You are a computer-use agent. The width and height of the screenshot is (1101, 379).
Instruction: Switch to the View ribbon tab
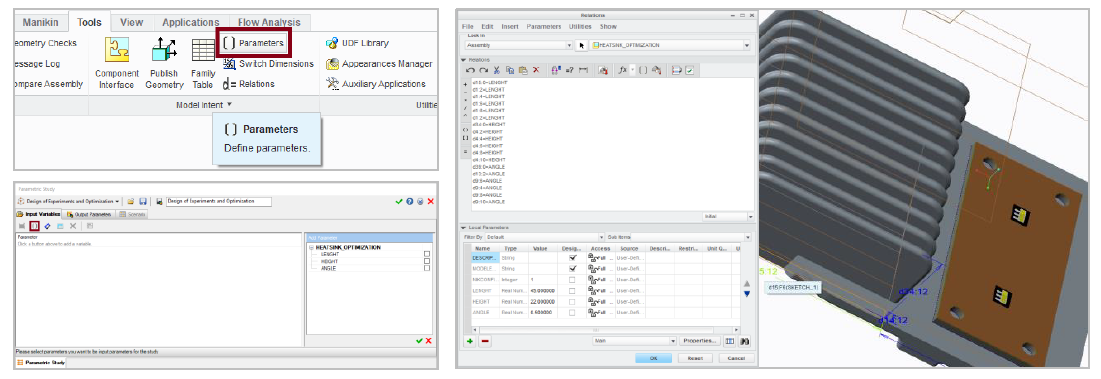point(131,22)
